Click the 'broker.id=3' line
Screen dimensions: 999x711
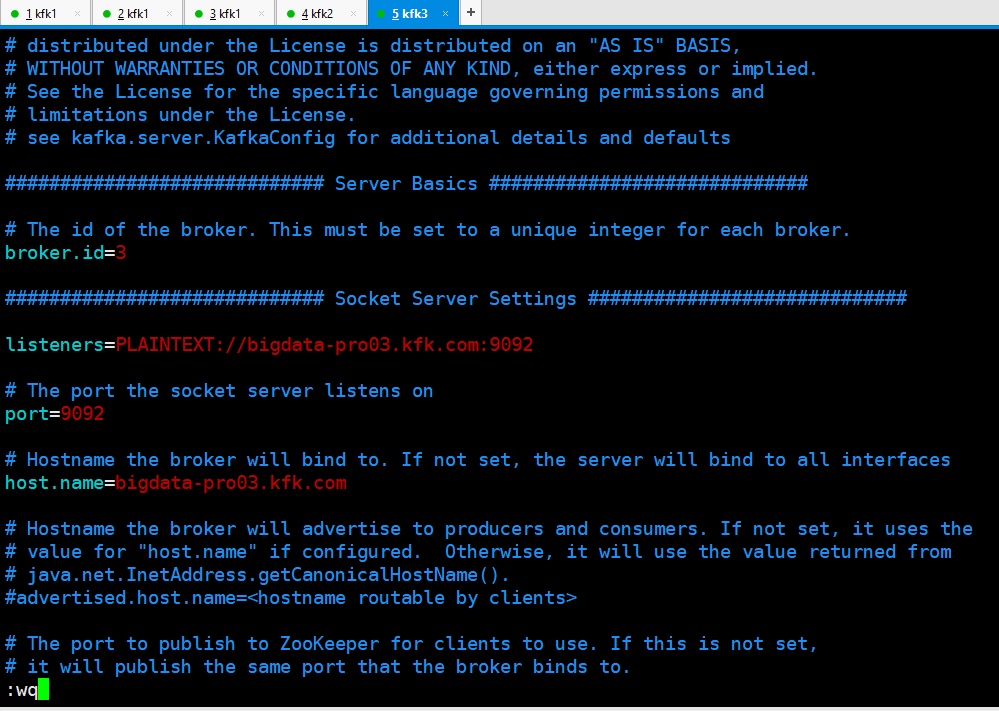click(66, 253)
